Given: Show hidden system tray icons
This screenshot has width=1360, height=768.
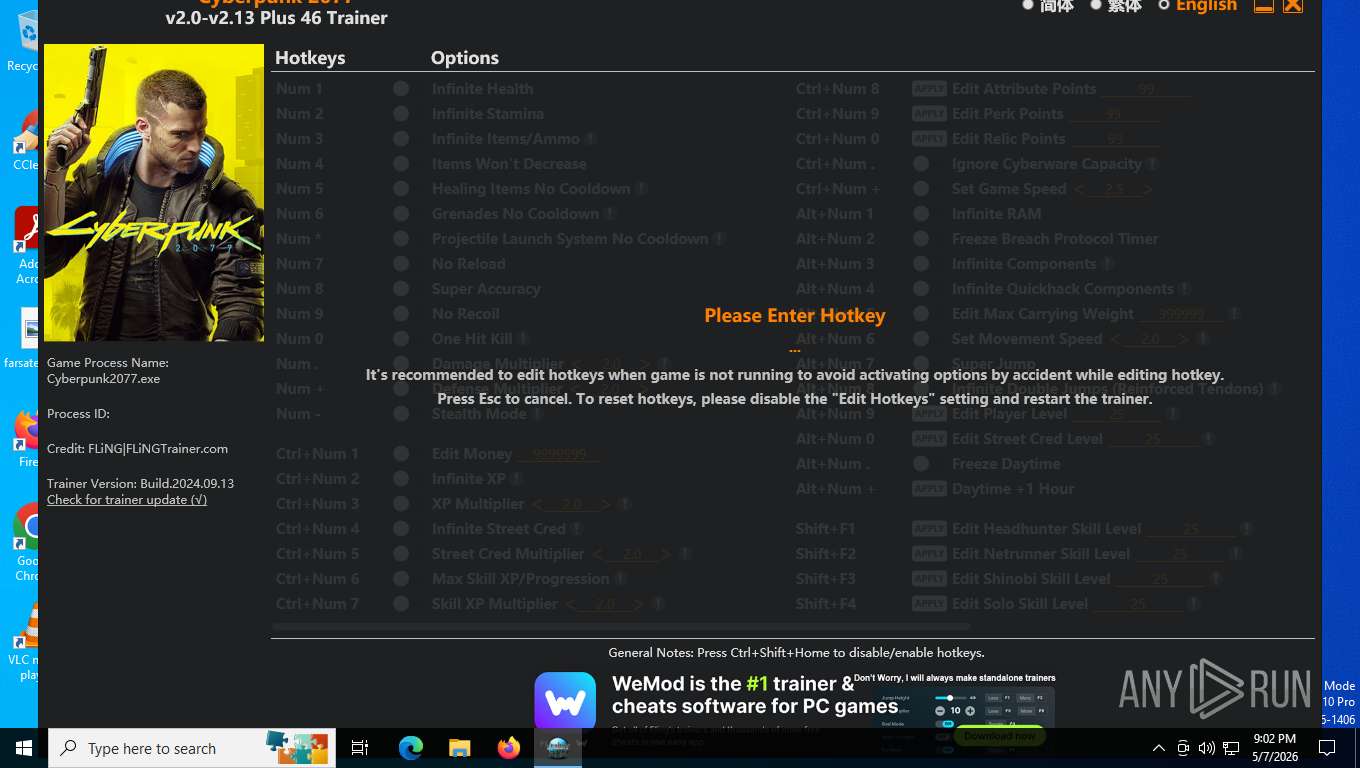Looking at the screenshot, I should point(1158,748).
